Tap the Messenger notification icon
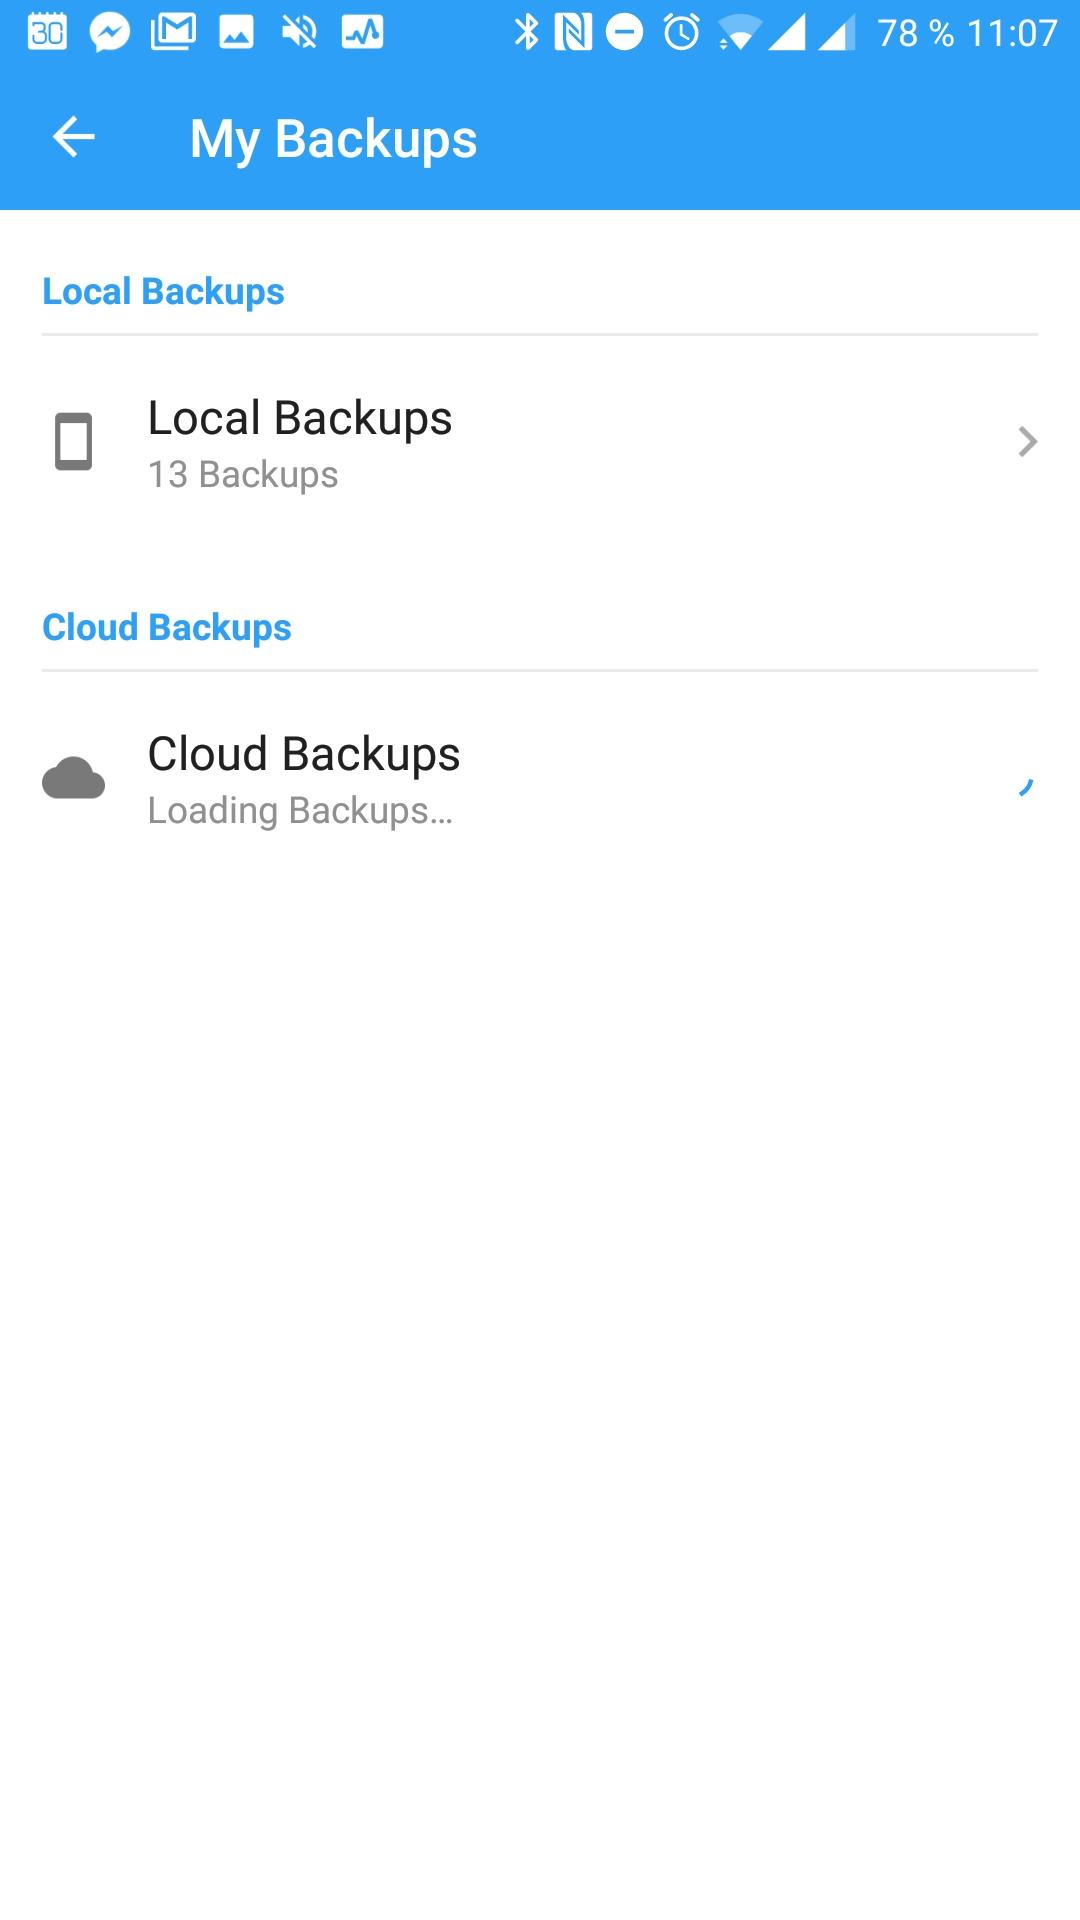The height and width of the screenshot is (1920, 1080). [110, 33]
